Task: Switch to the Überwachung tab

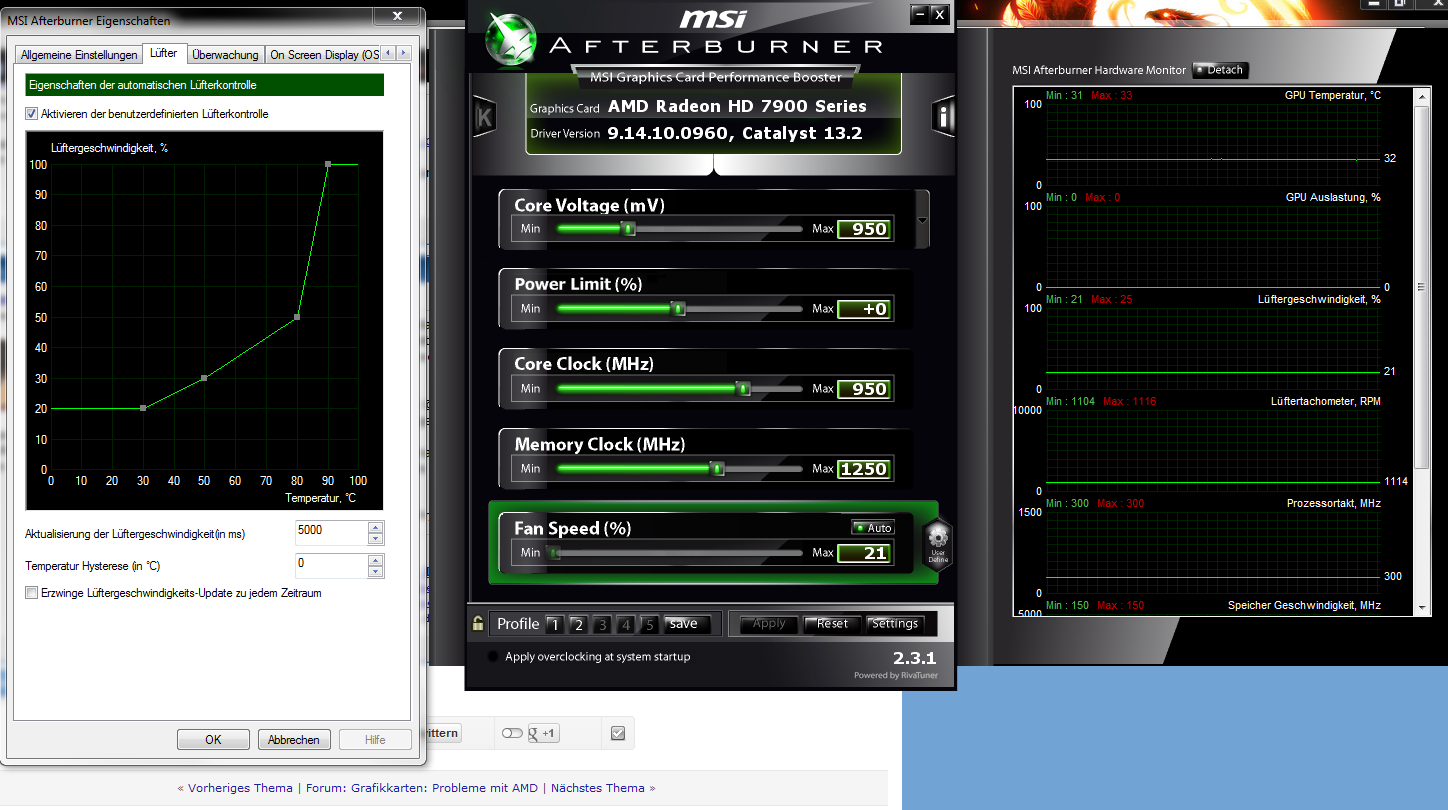Action: [225, 55]
